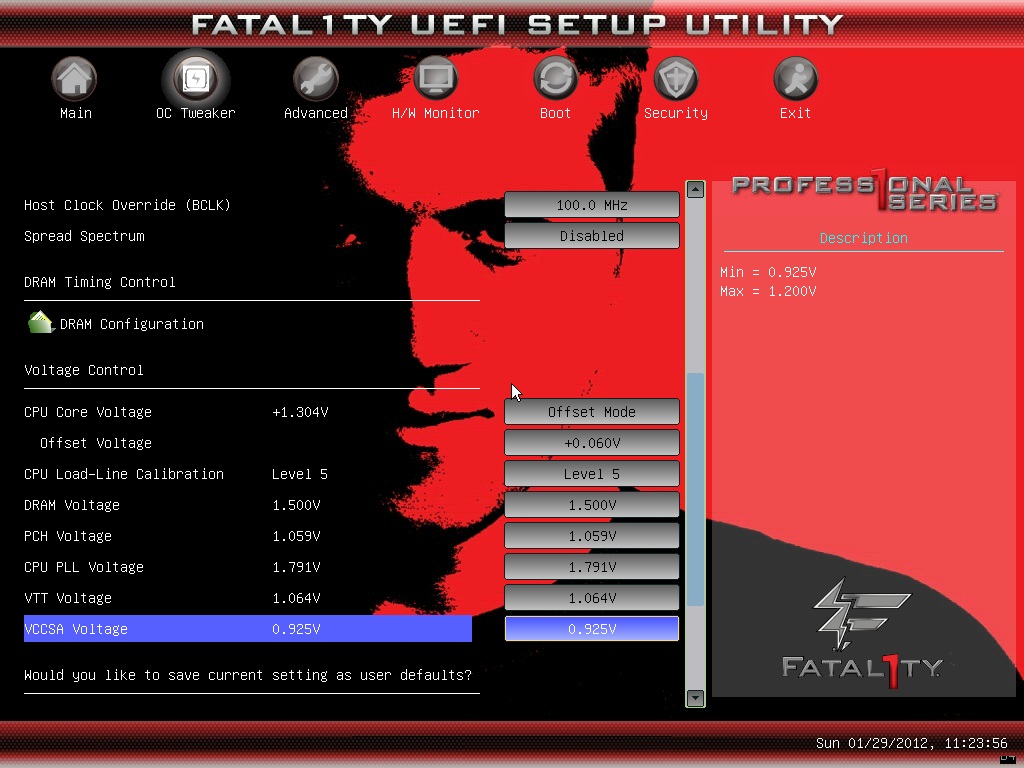Click the date and time display
1024x768 pixels.
912,743
